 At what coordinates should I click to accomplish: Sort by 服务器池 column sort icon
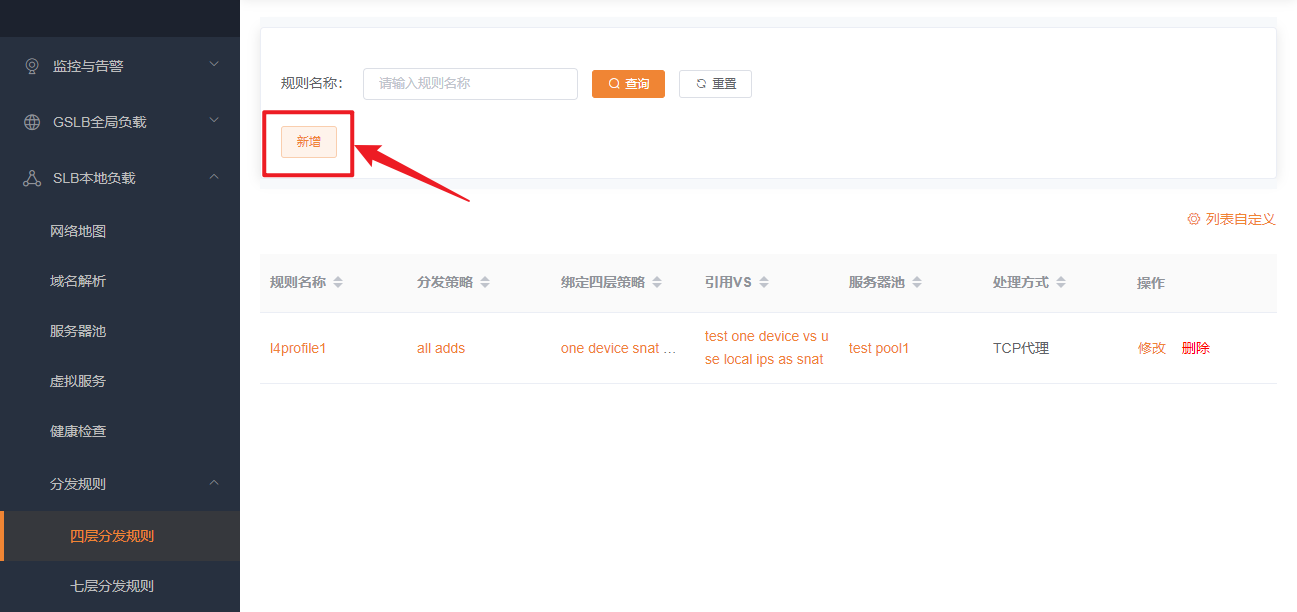click(x=917, y=283)
